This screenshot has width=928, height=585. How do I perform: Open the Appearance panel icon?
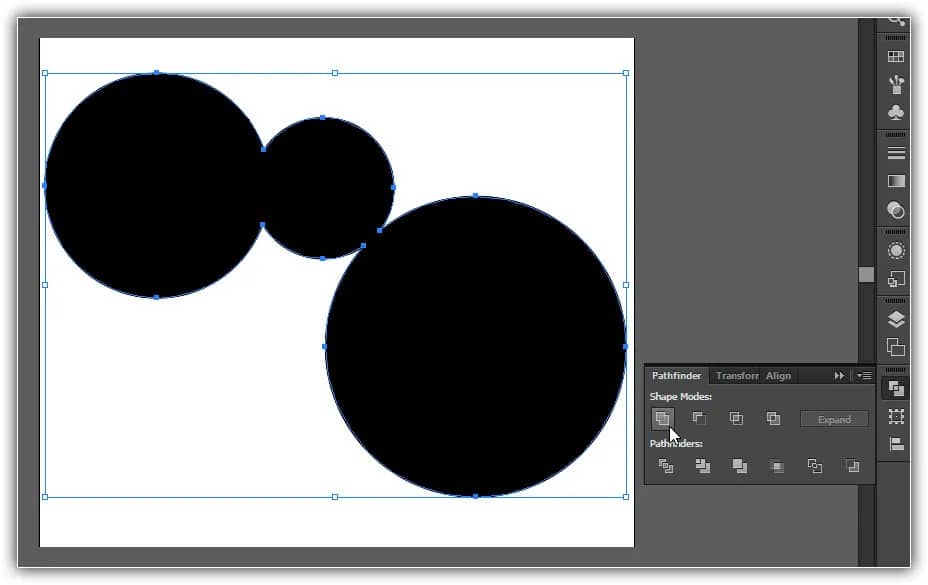click(896, 250)
